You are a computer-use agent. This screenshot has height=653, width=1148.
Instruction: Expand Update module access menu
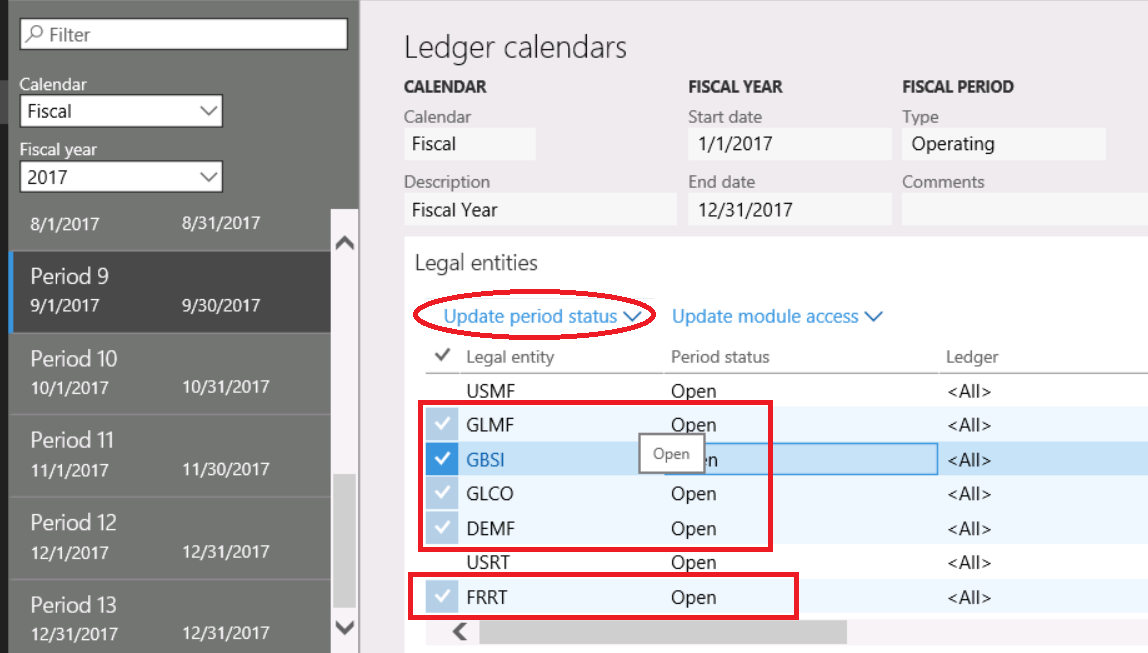point(777,316)
